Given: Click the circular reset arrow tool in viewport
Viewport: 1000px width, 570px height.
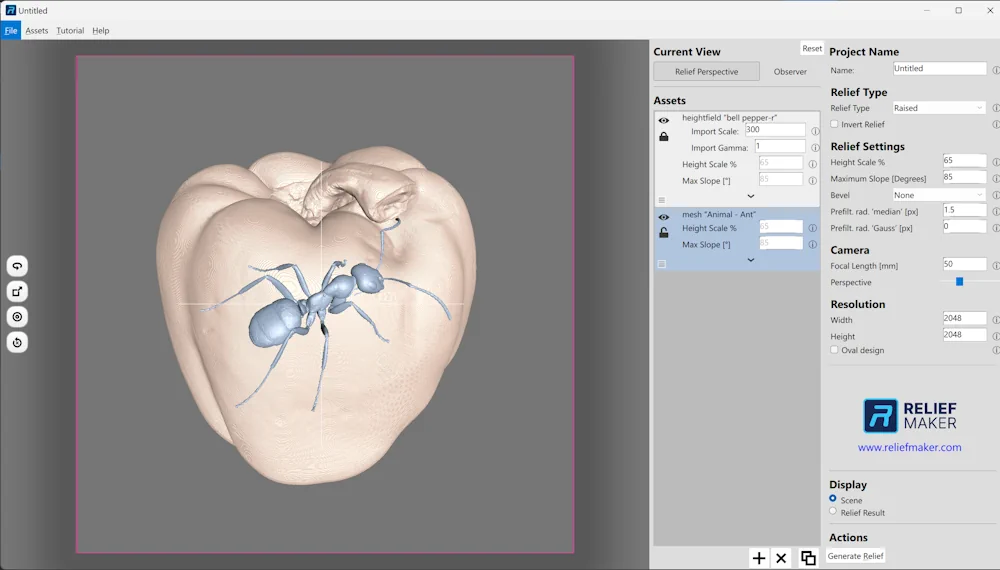Looking at the screenshot, I should tap(17, 342).
